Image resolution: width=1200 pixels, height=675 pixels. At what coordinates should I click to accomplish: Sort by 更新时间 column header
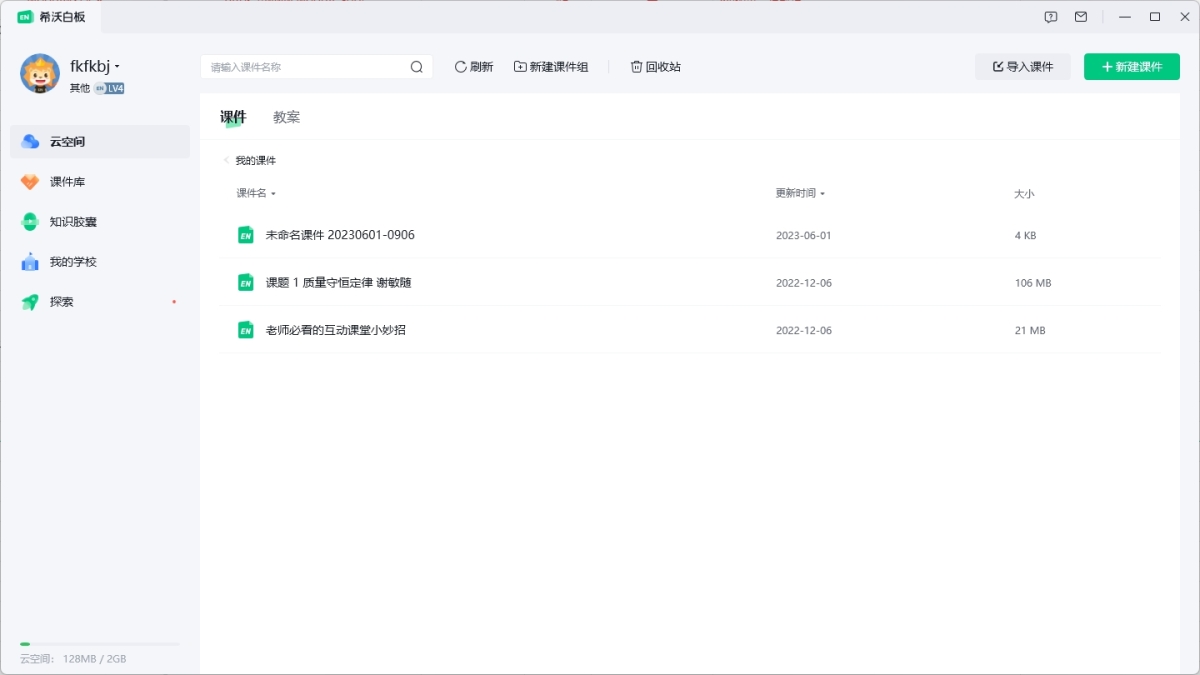point(800,193)
